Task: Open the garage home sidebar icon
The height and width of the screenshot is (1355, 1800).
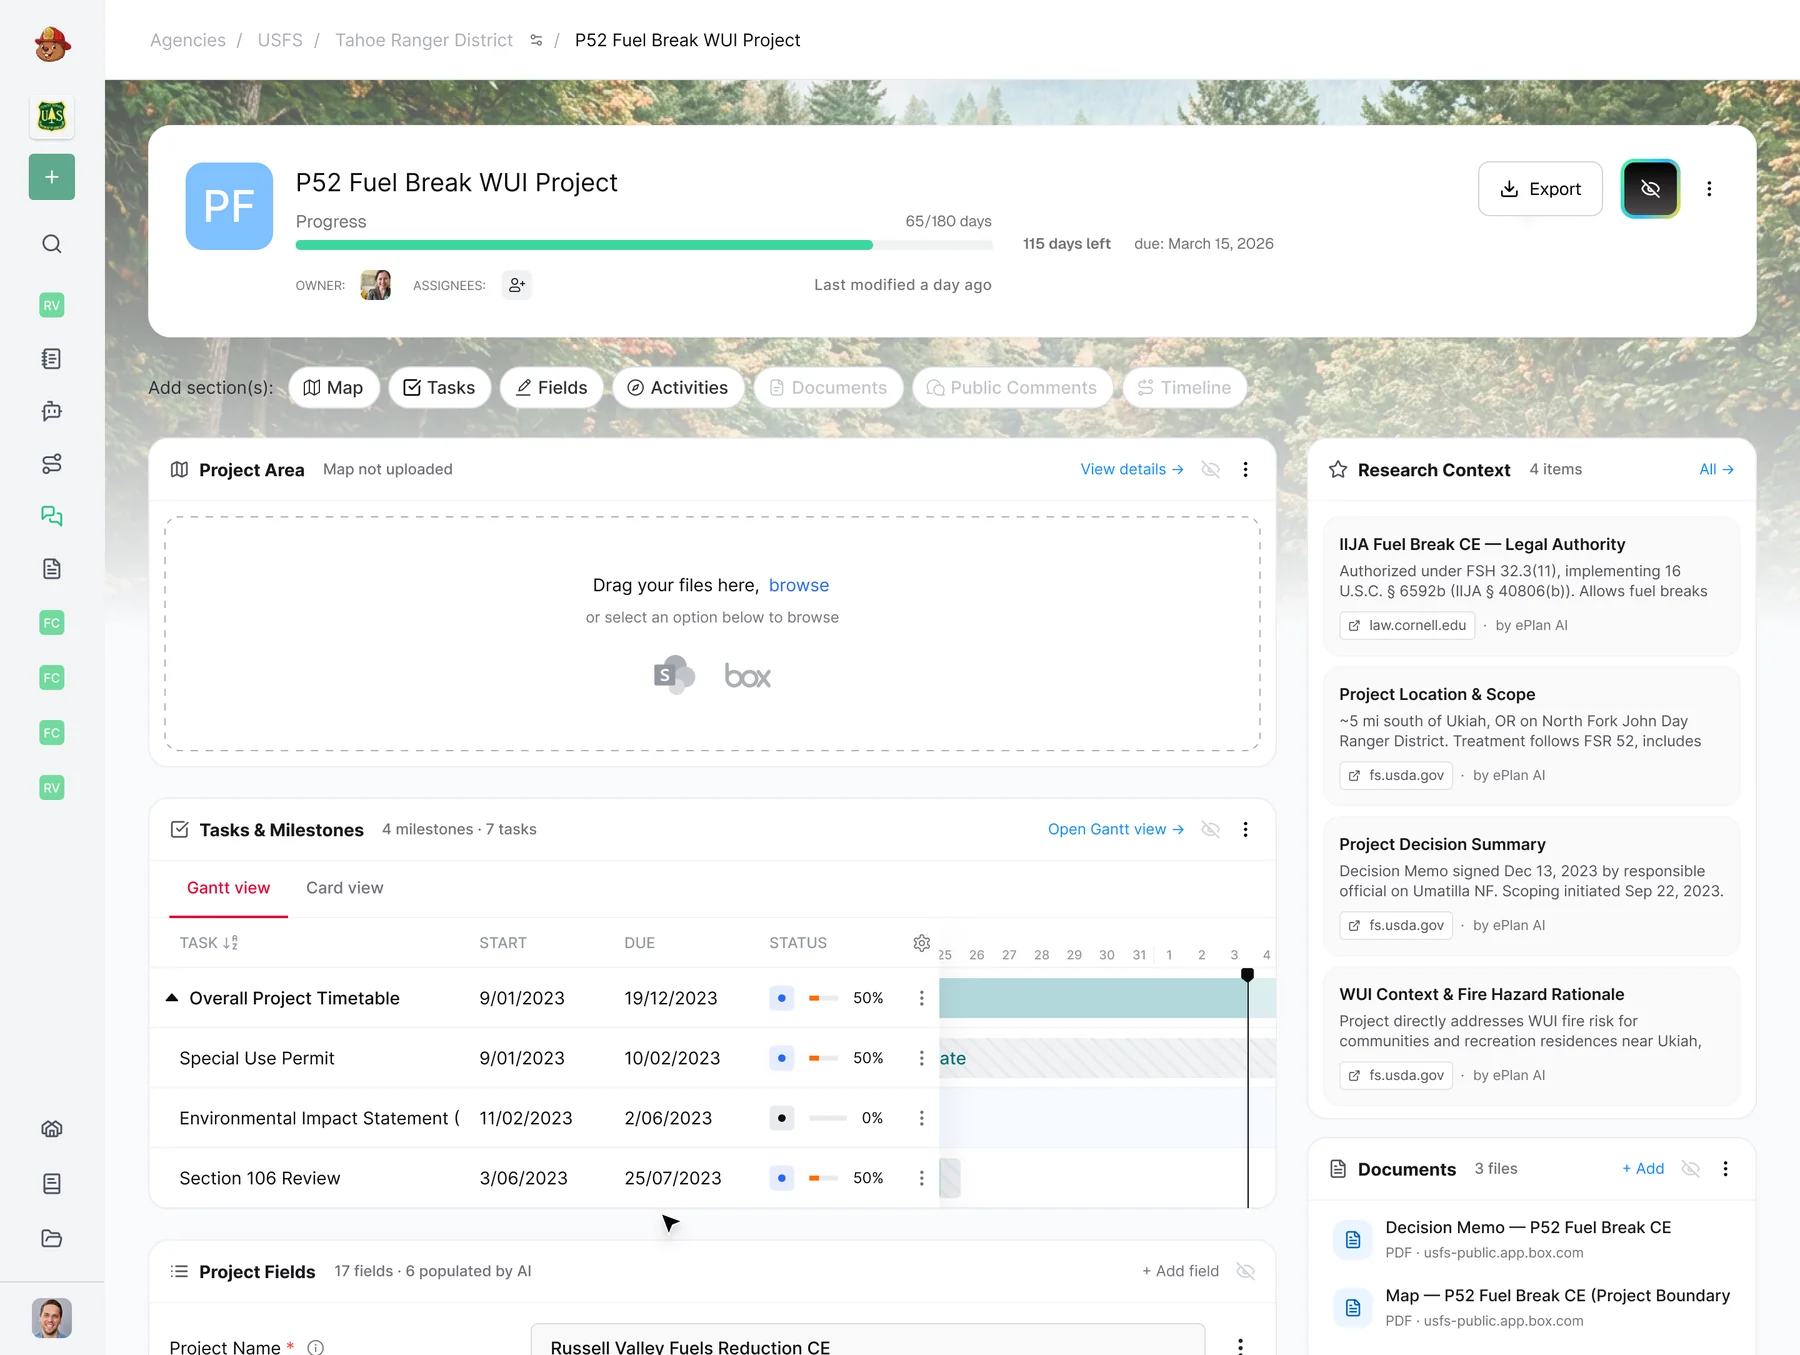Action: click(52, 1129)
